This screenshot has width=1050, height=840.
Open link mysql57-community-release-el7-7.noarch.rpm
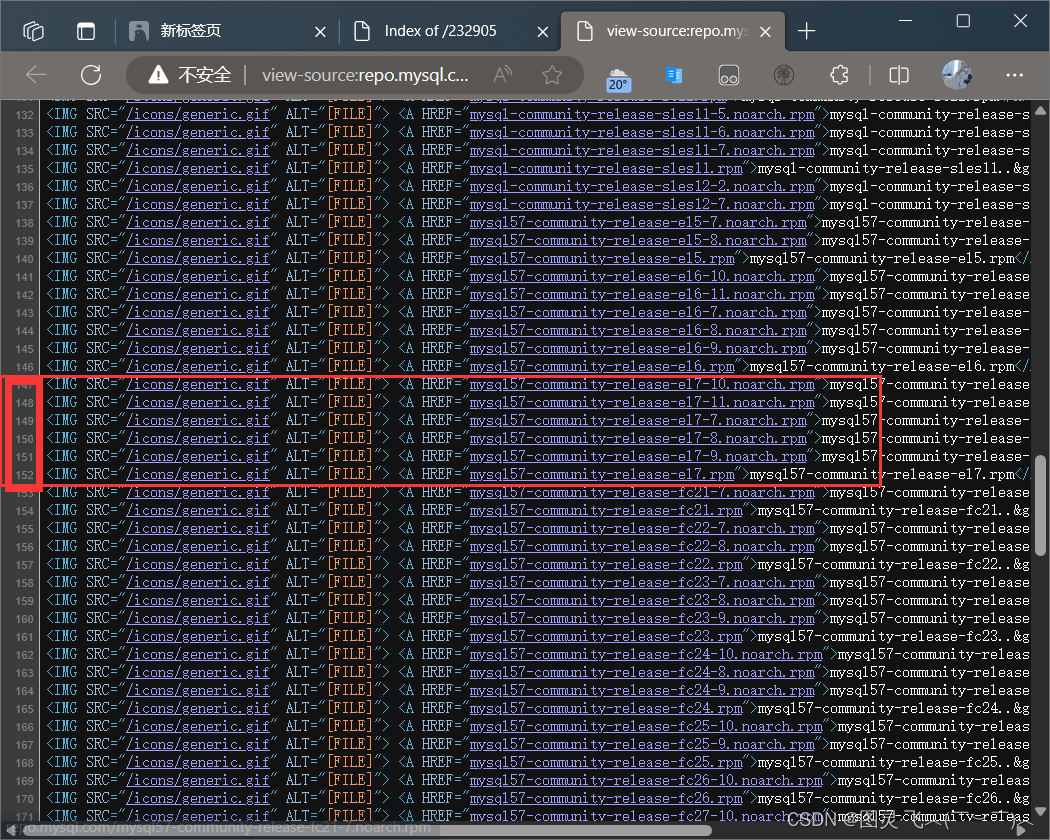pos(638,421)
